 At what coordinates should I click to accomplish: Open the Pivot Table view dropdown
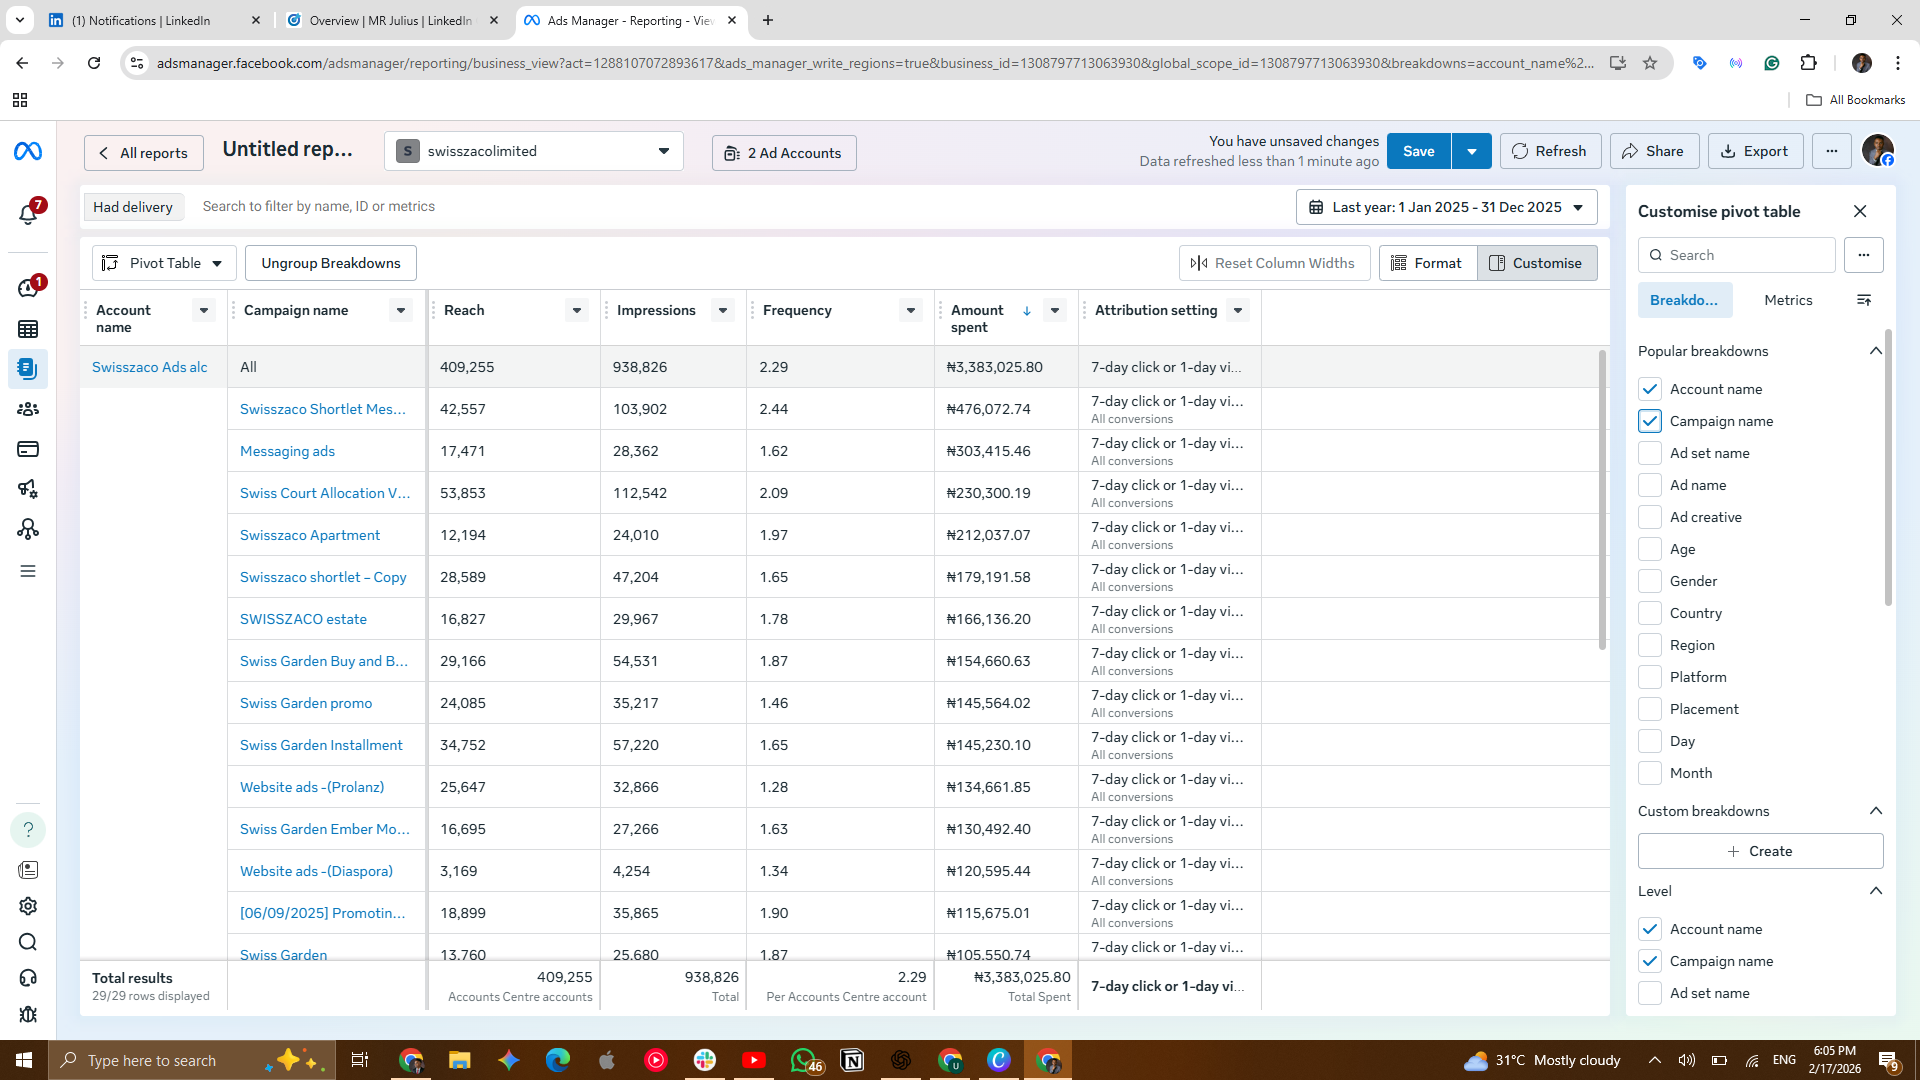click(x=164, y=263)
